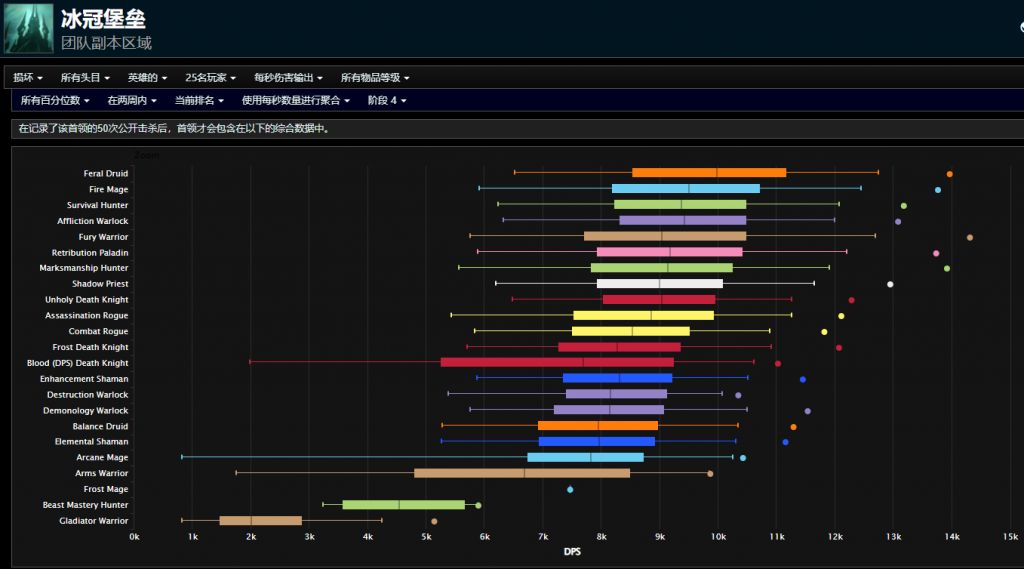Open the 阶段 4 phase dropdown

point(387,101)
